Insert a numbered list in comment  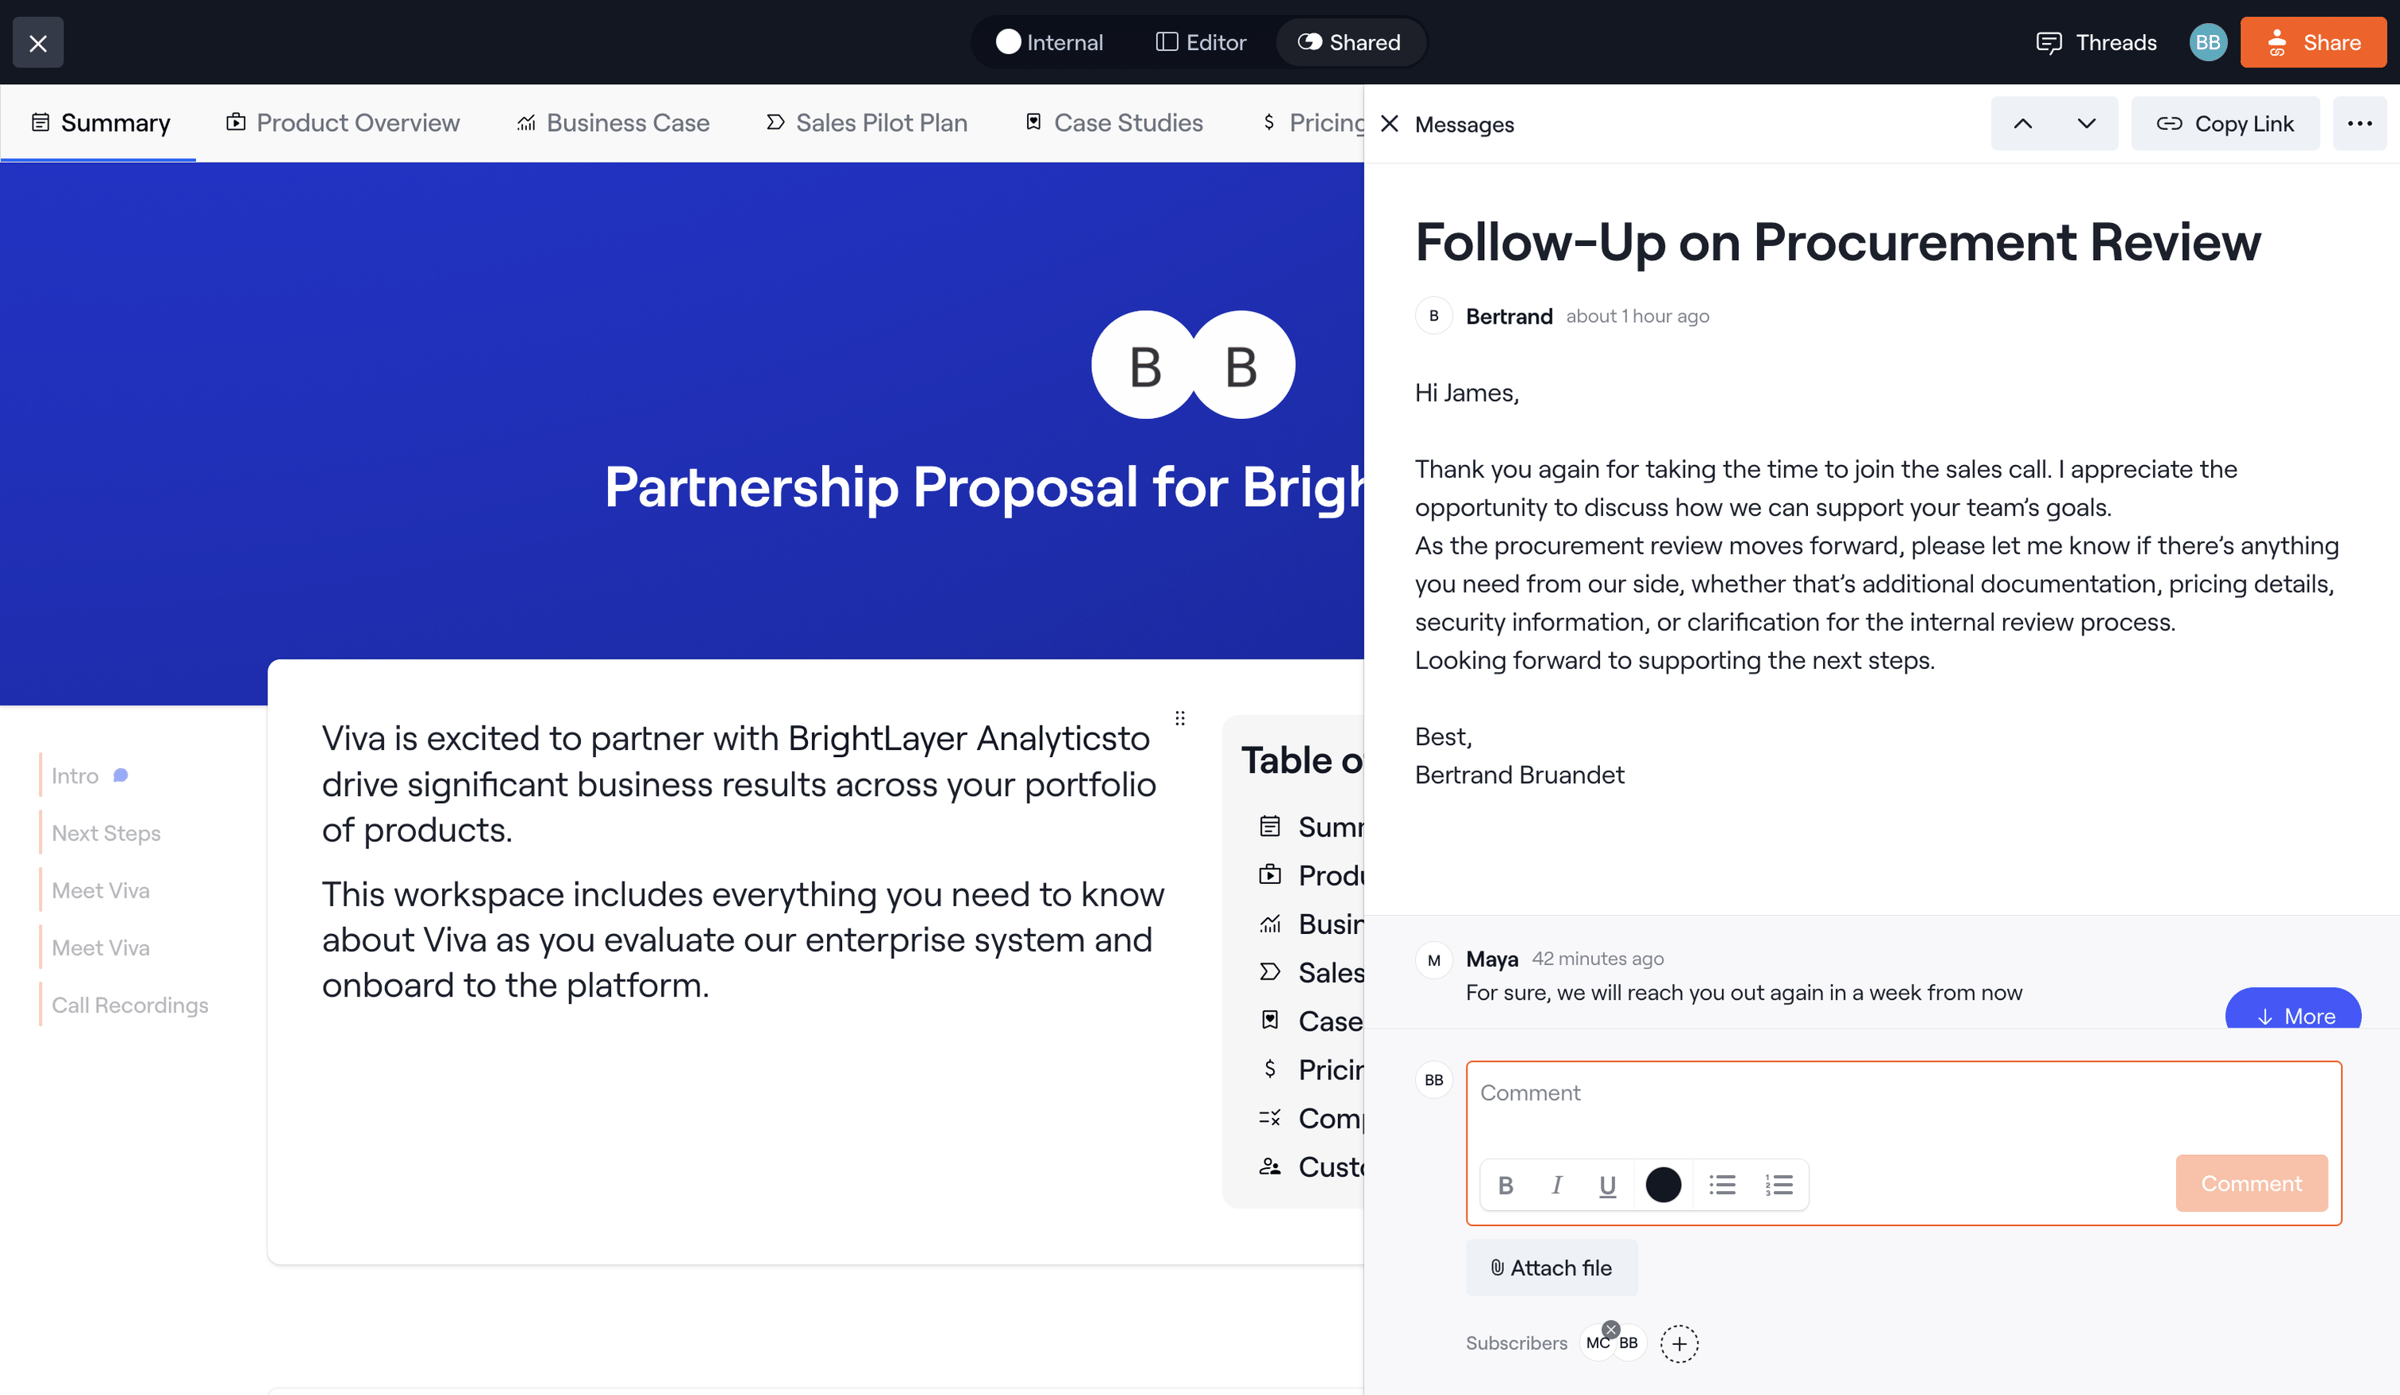[x=1778, y=1184]
